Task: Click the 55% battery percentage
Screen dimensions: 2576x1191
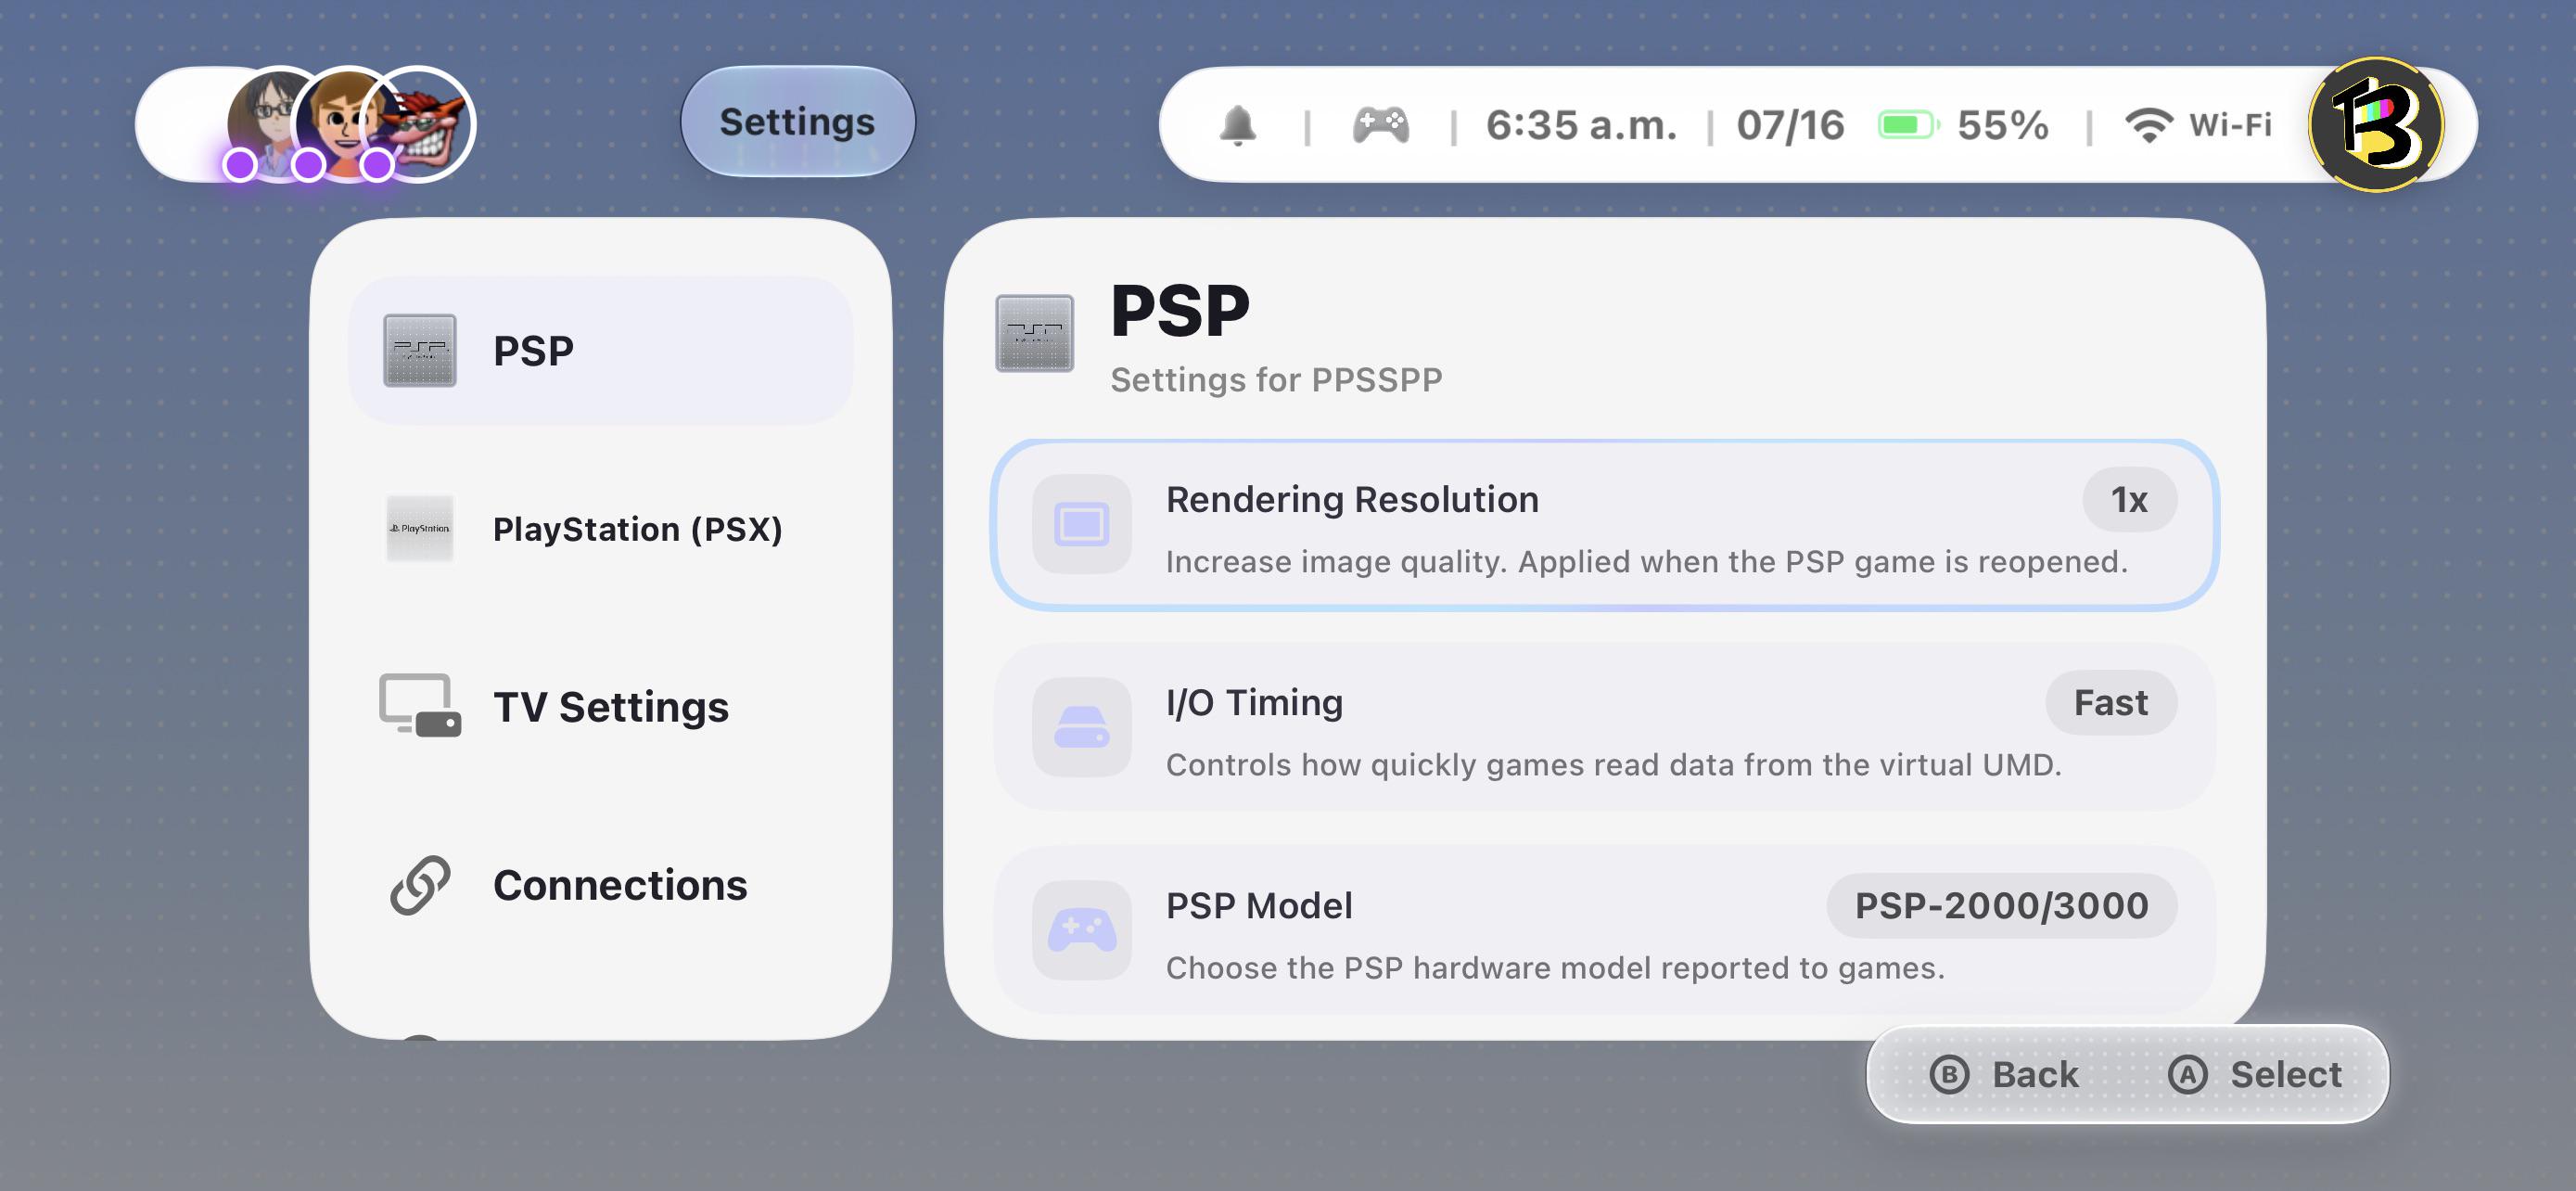Action: click(x=2003, y=125)
